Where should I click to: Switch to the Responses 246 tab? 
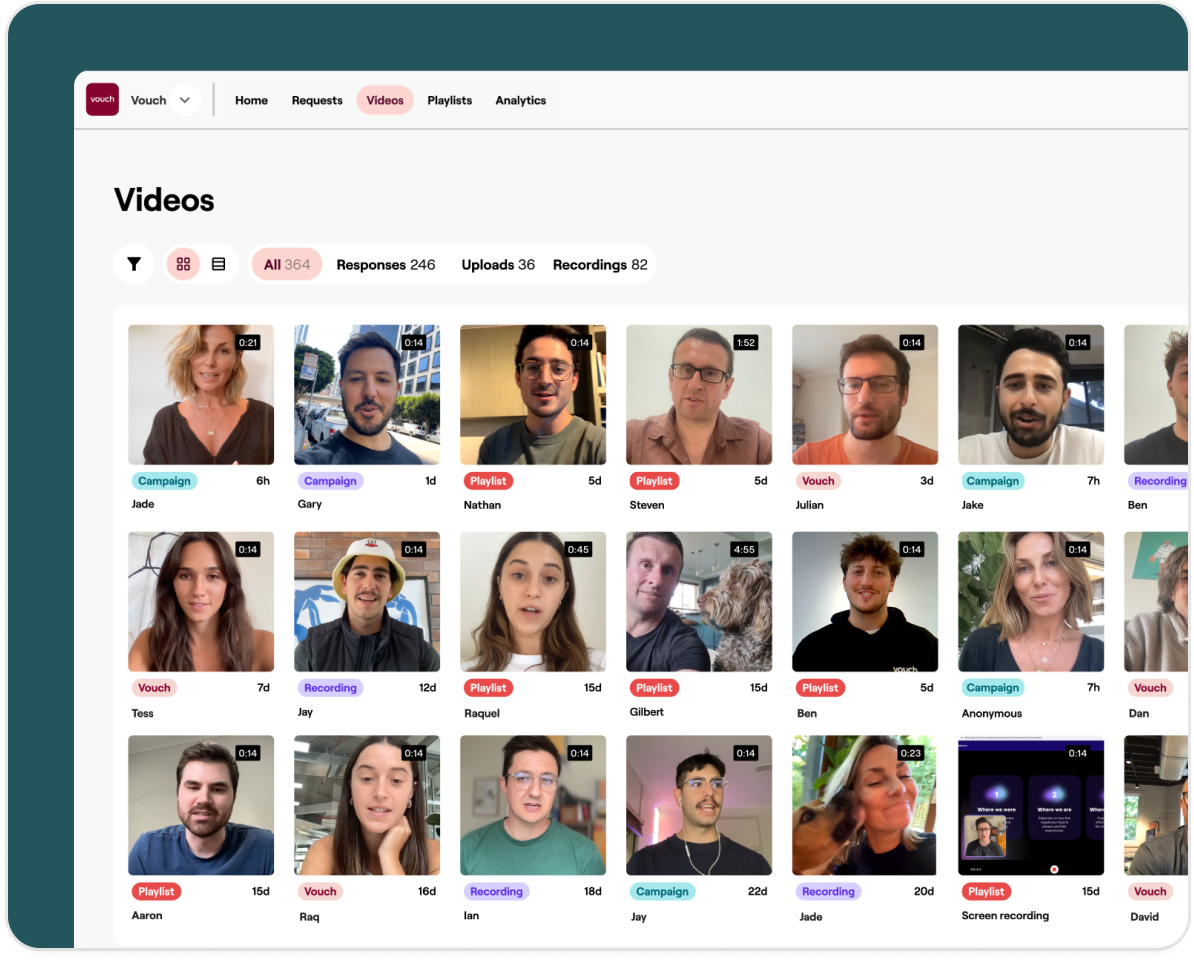point(387,265)
